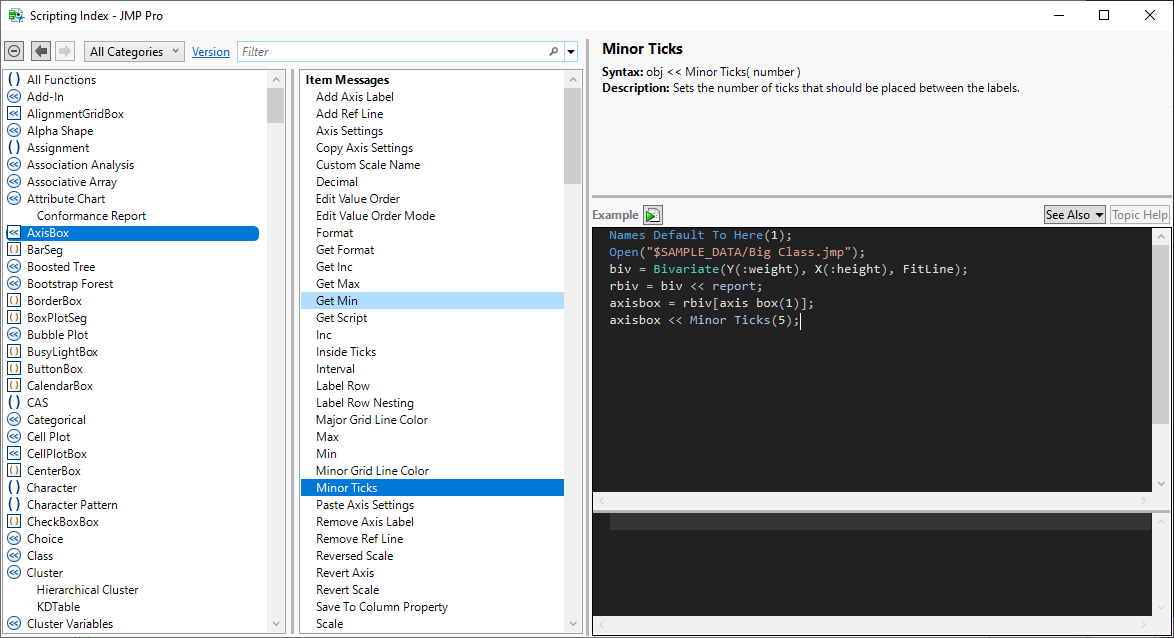1174x638 pixels.
Task: Click the Item Messages list scrollbar thumb
Action: click(572, 130)
